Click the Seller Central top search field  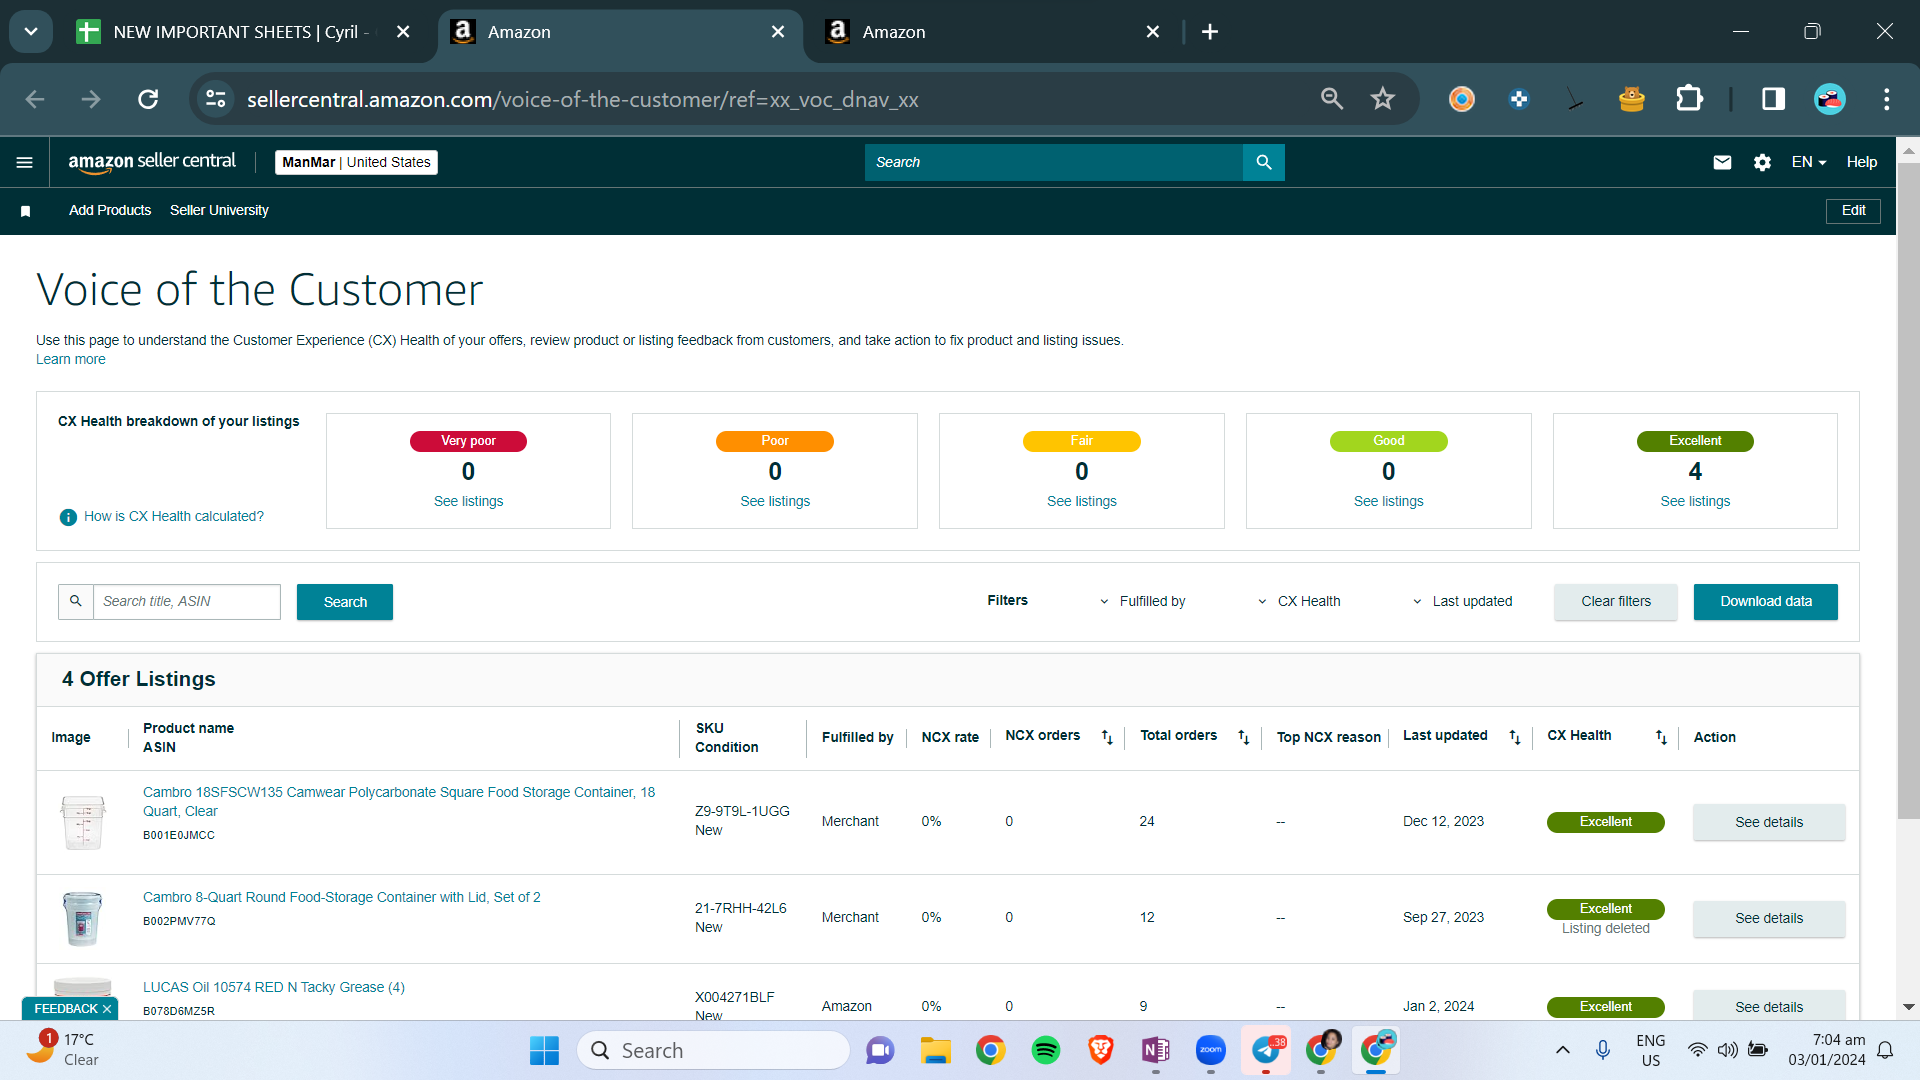pos(1054,162)
